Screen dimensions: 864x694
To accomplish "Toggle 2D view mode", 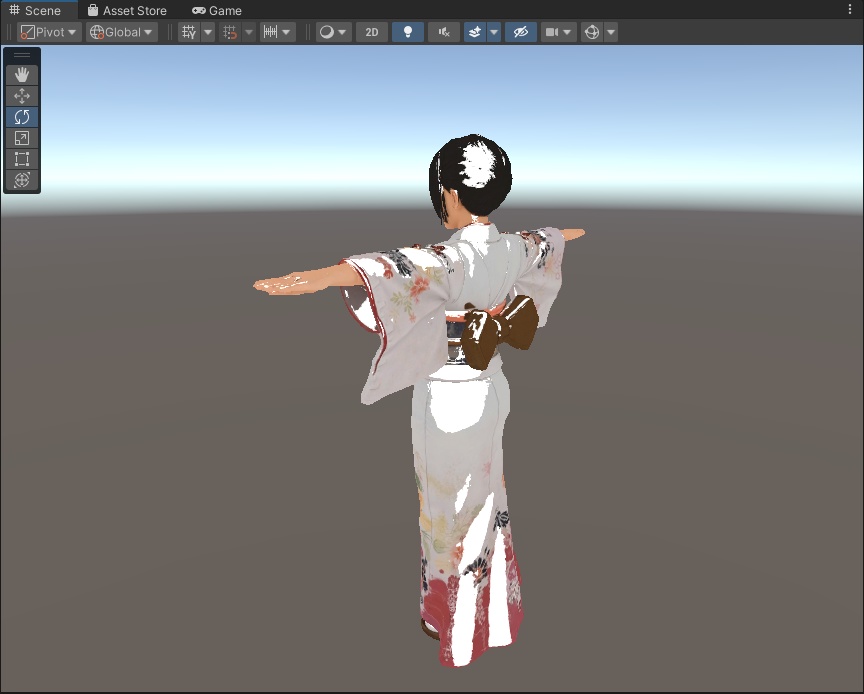I will [371, 31].
